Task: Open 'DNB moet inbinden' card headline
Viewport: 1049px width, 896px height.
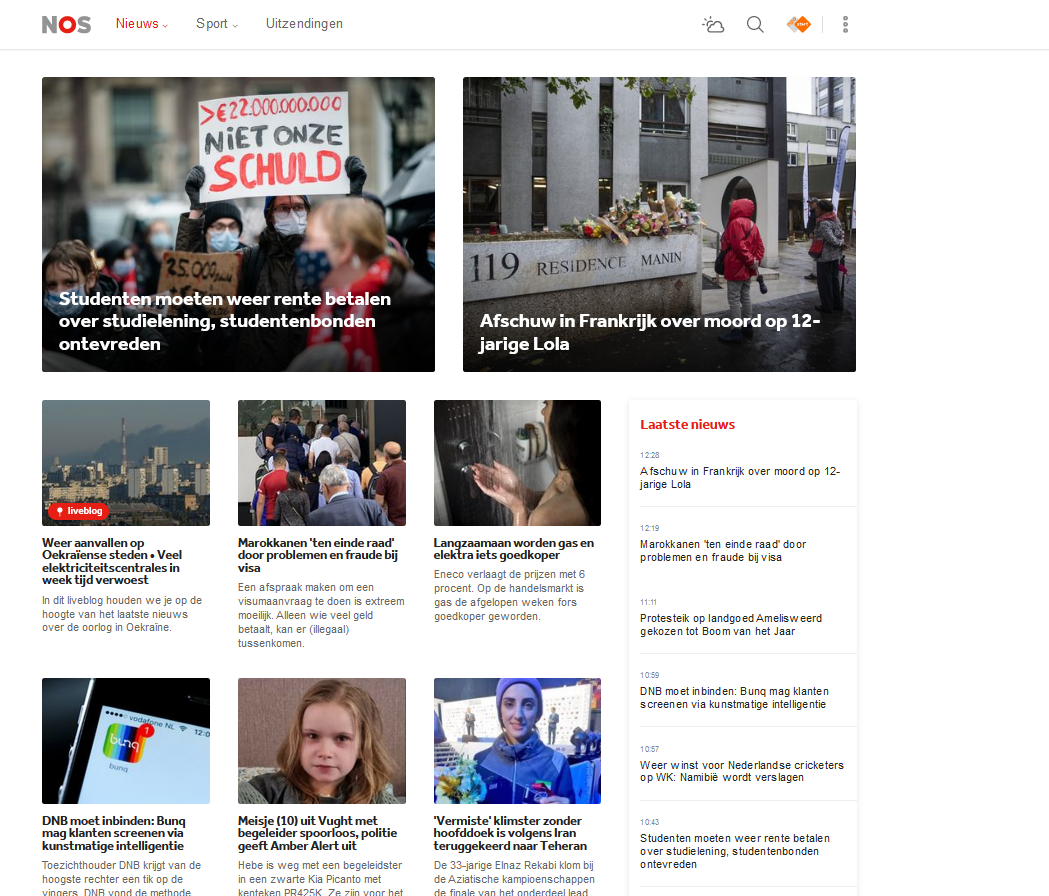Action: pyautogui.click(x=114, y=833)
